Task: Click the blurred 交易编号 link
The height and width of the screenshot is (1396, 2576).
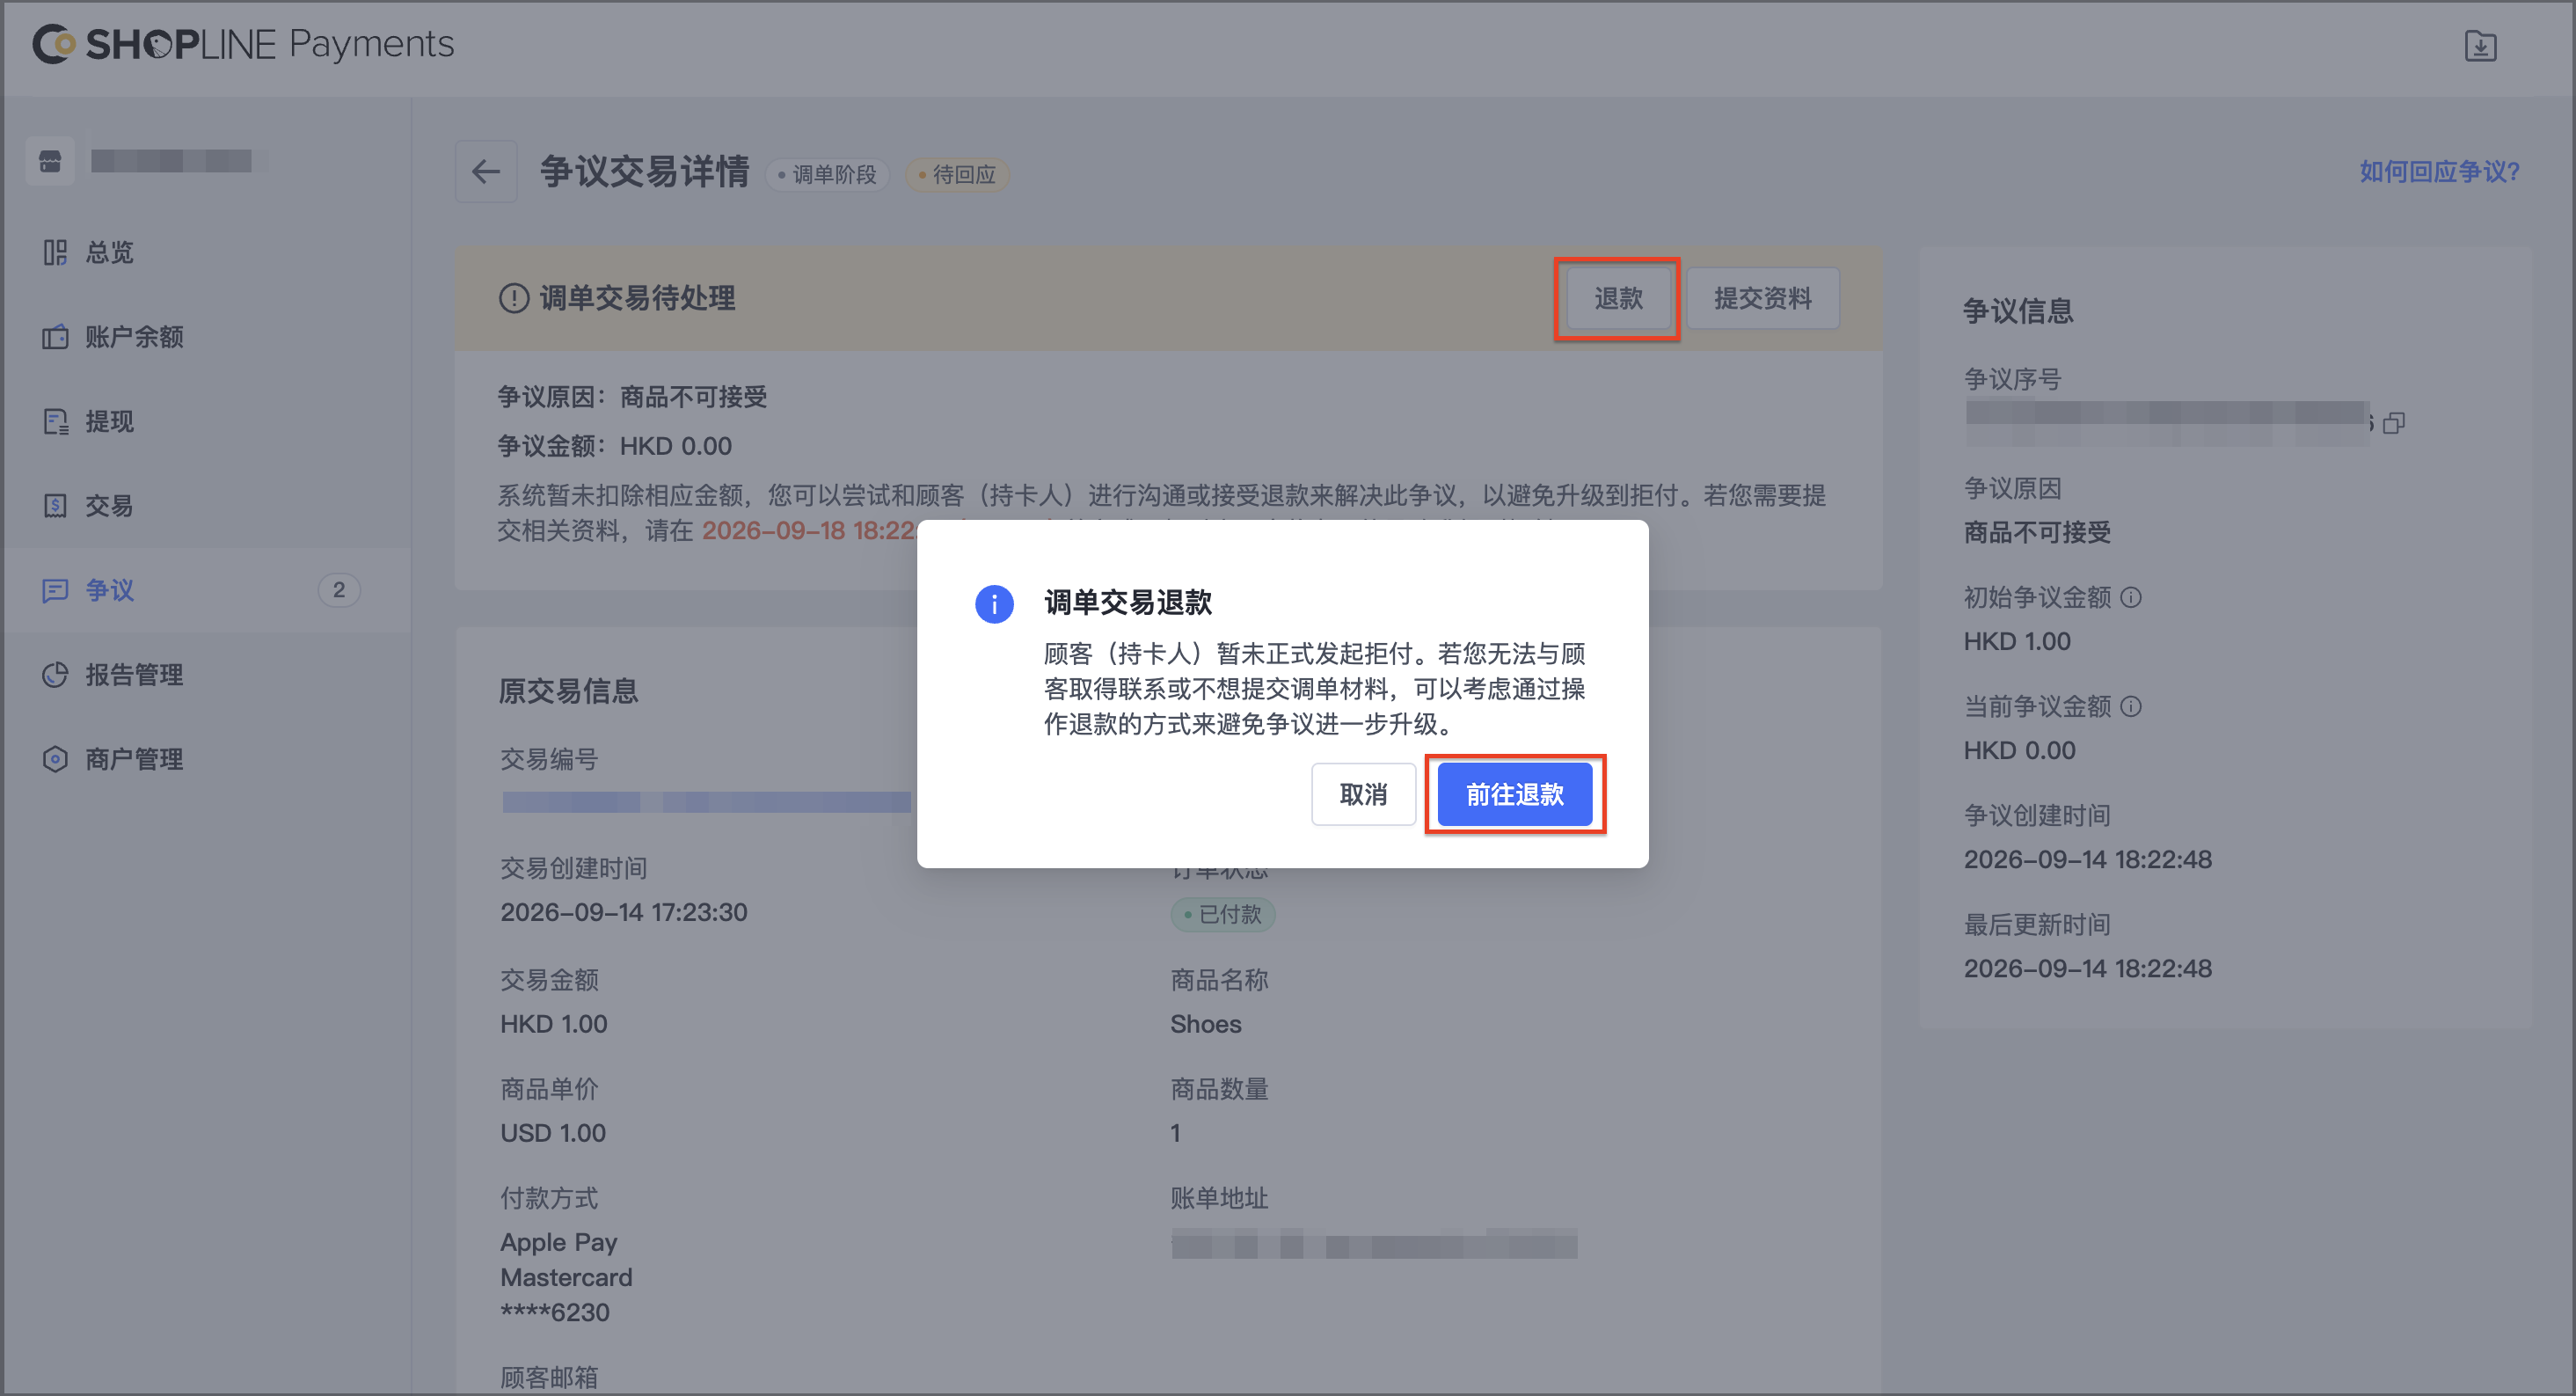Action: coord(706,802)
